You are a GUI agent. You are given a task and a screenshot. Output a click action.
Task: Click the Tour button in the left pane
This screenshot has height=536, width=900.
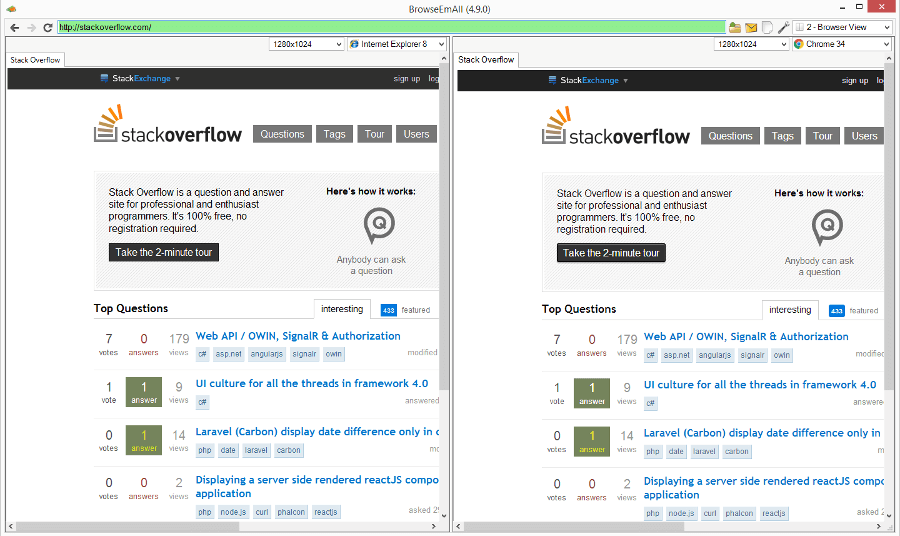pyautogui.click(x=374, y=134)
